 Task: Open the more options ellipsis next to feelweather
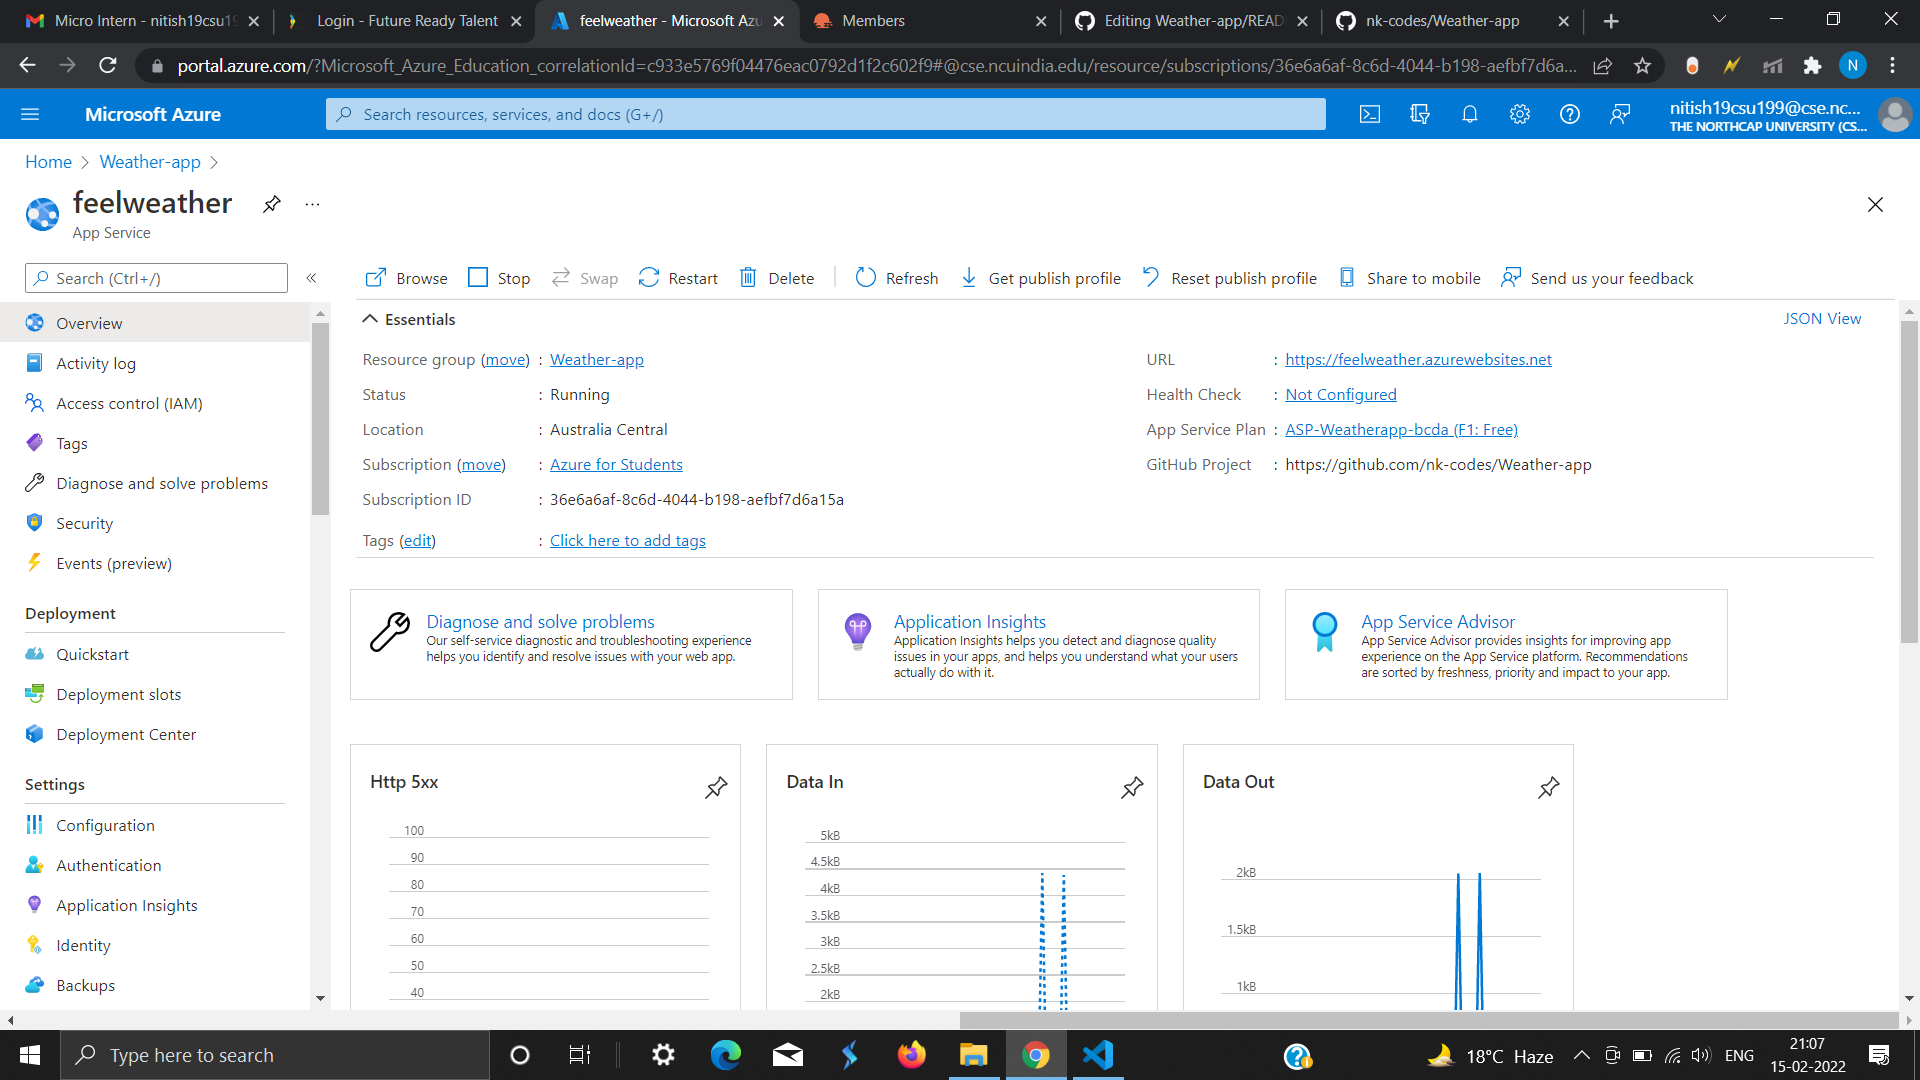coord(313,204)
